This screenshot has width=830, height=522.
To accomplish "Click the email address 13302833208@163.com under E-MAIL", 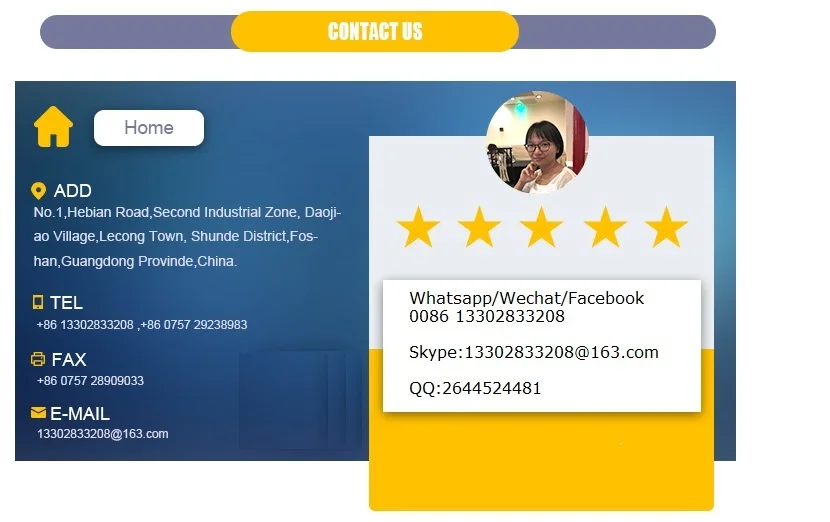I will tap(103, 434).
